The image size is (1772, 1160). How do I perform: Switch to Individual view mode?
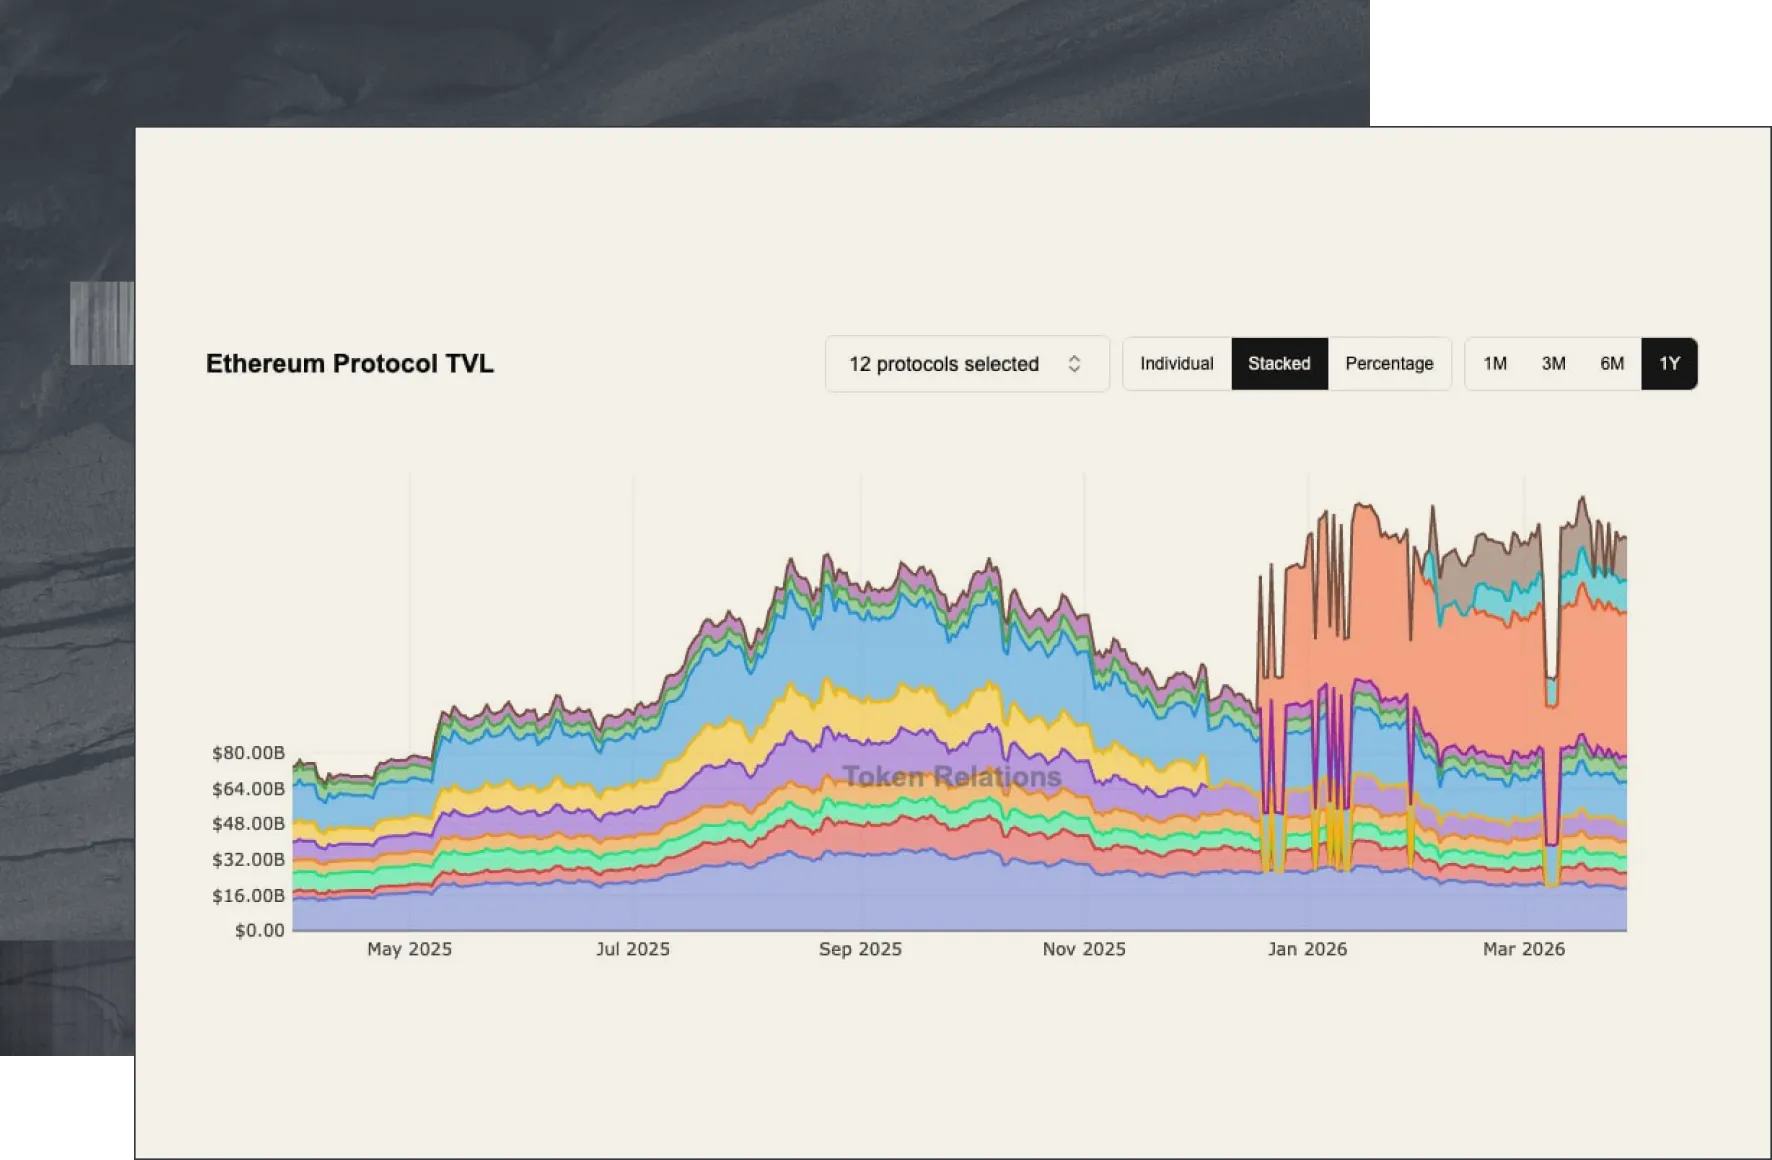pyautogui.click(x=1177, y=364)
